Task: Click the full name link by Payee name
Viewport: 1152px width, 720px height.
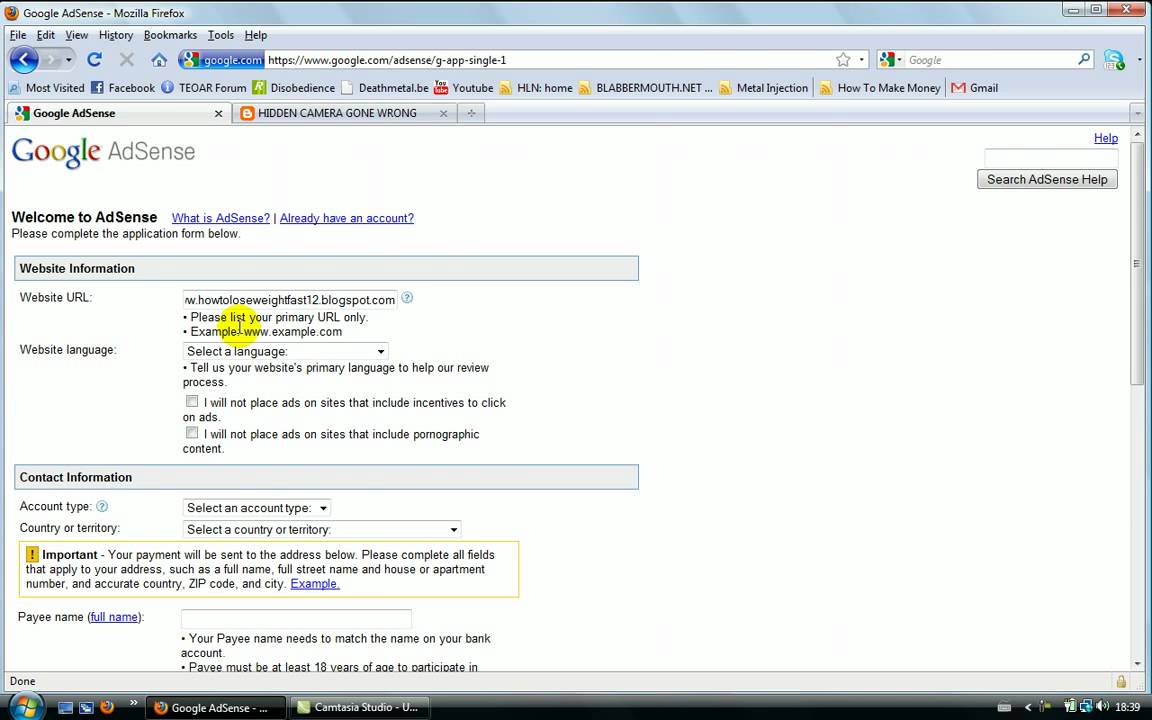Action: tap(114, 617)
